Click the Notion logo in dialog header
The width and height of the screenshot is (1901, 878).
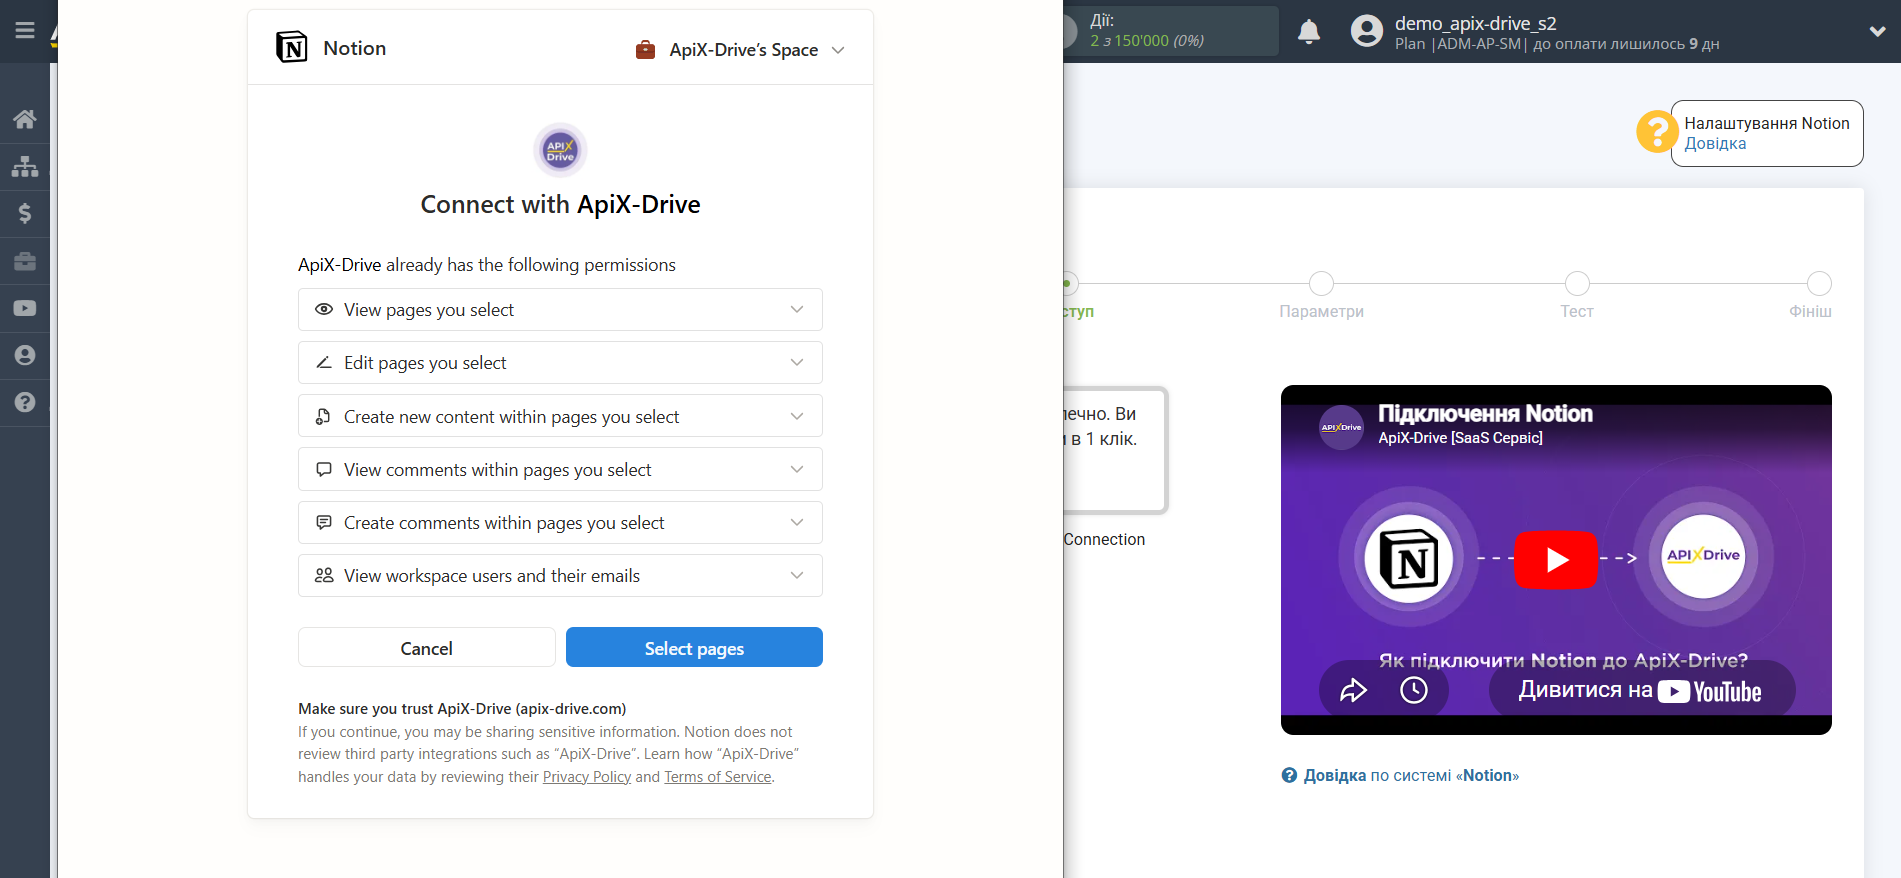pyautogui.click(x=292, y=47)
